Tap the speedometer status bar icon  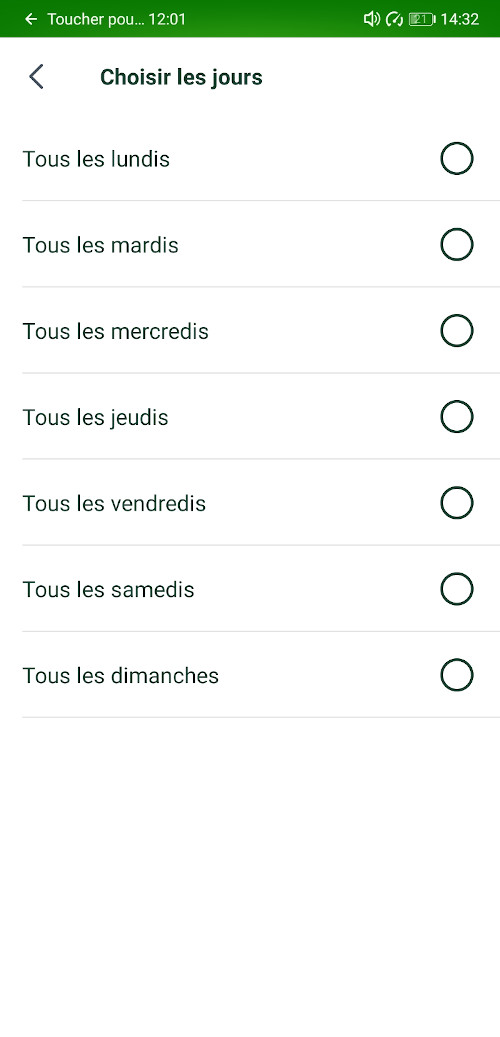(x=394, y=19)
